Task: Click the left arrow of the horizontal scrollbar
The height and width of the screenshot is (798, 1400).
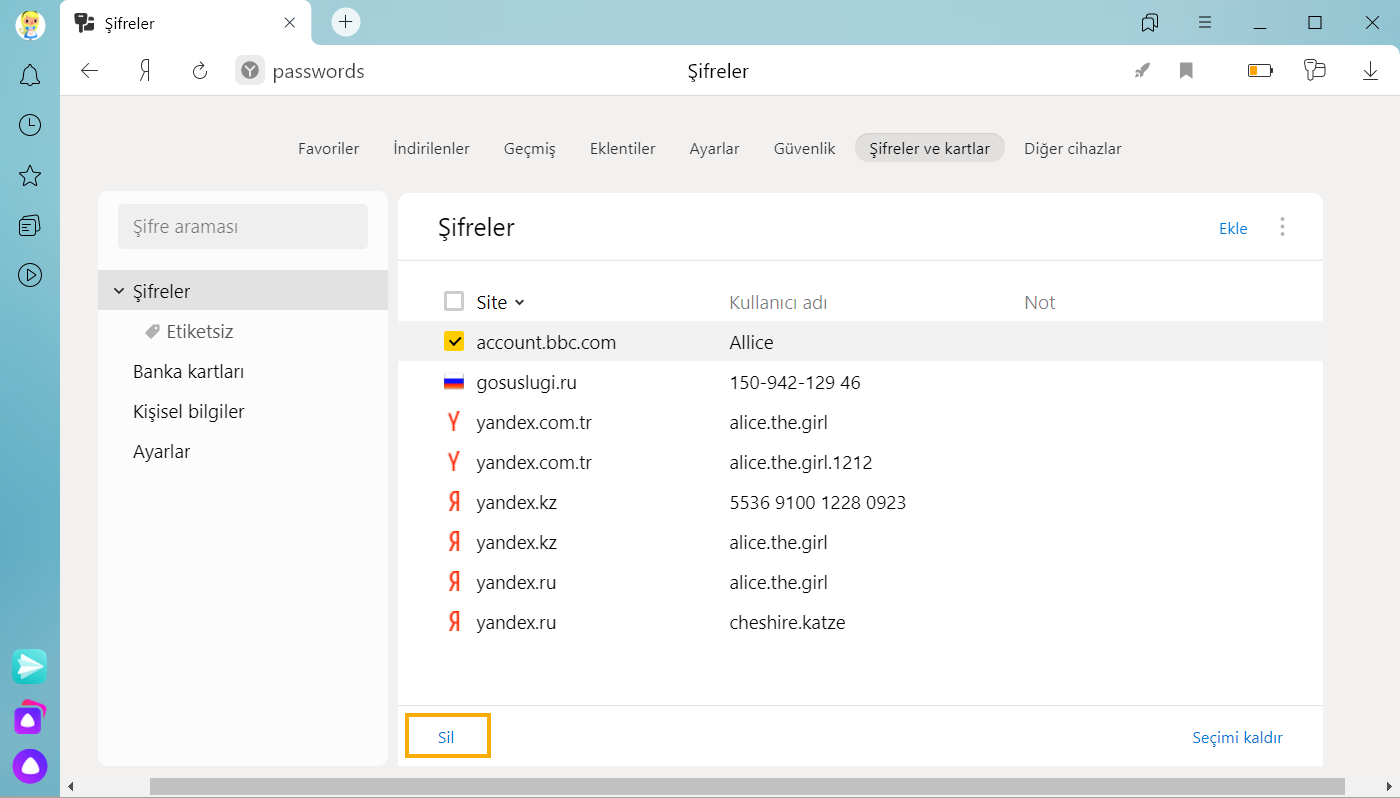Action: (x=70, y=787)
